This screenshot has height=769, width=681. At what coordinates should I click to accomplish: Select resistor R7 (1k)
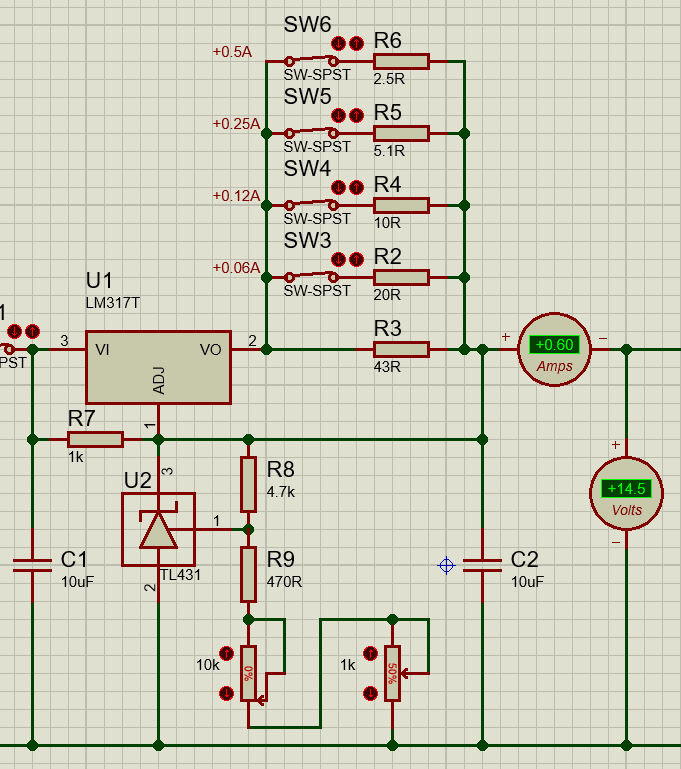[x=95, y=439]
